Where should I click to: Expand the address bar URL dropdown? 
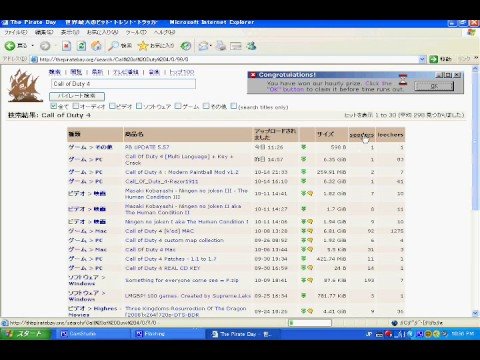click(422, 59)
